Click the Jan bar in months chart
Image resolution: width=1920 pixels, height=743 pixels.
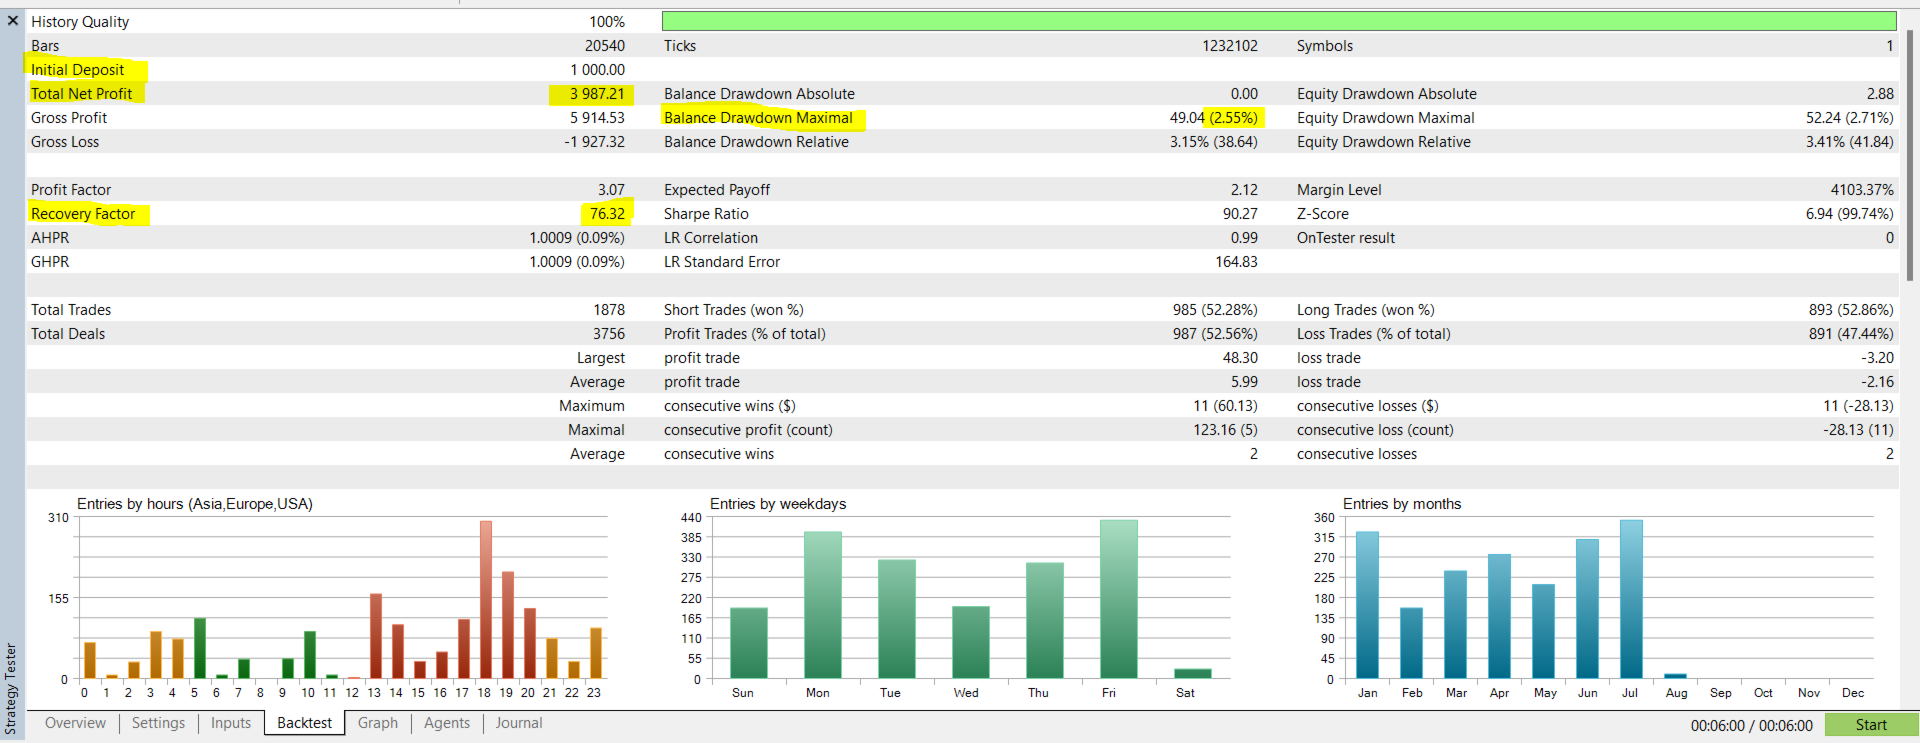(x=1367, y=606)
